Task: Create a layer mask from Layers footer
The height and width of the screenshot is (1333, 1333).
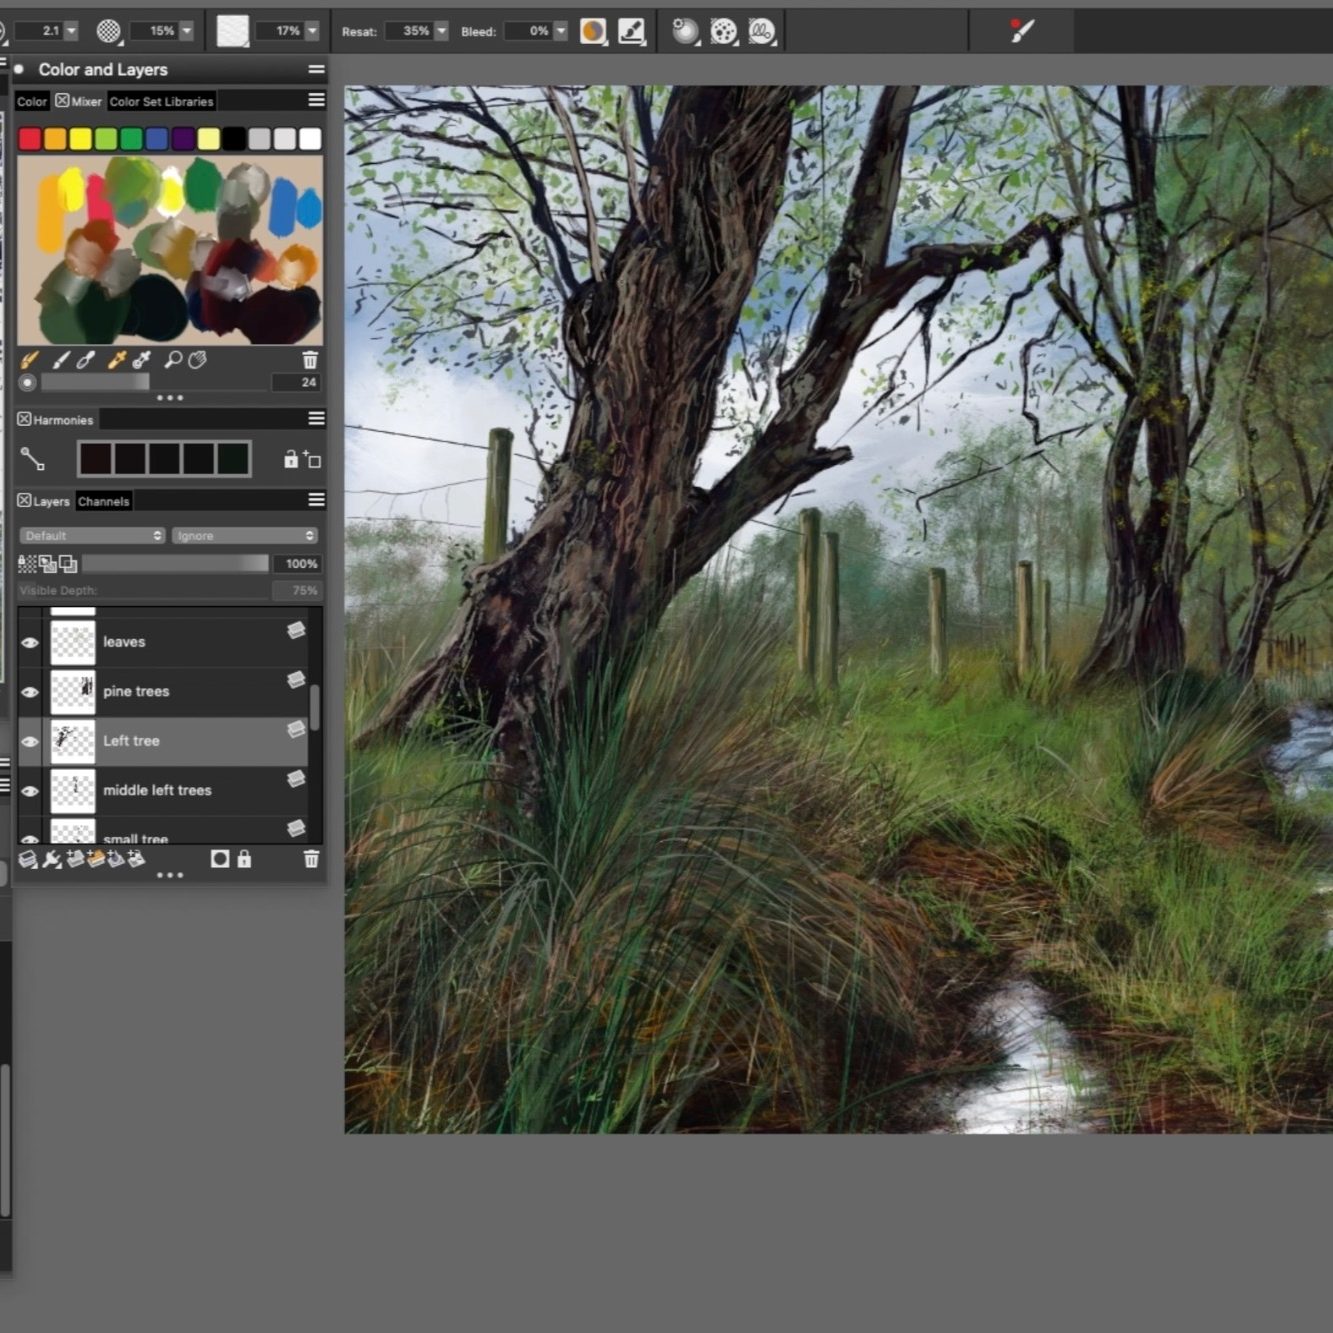Action: click(x=220, y=859)
